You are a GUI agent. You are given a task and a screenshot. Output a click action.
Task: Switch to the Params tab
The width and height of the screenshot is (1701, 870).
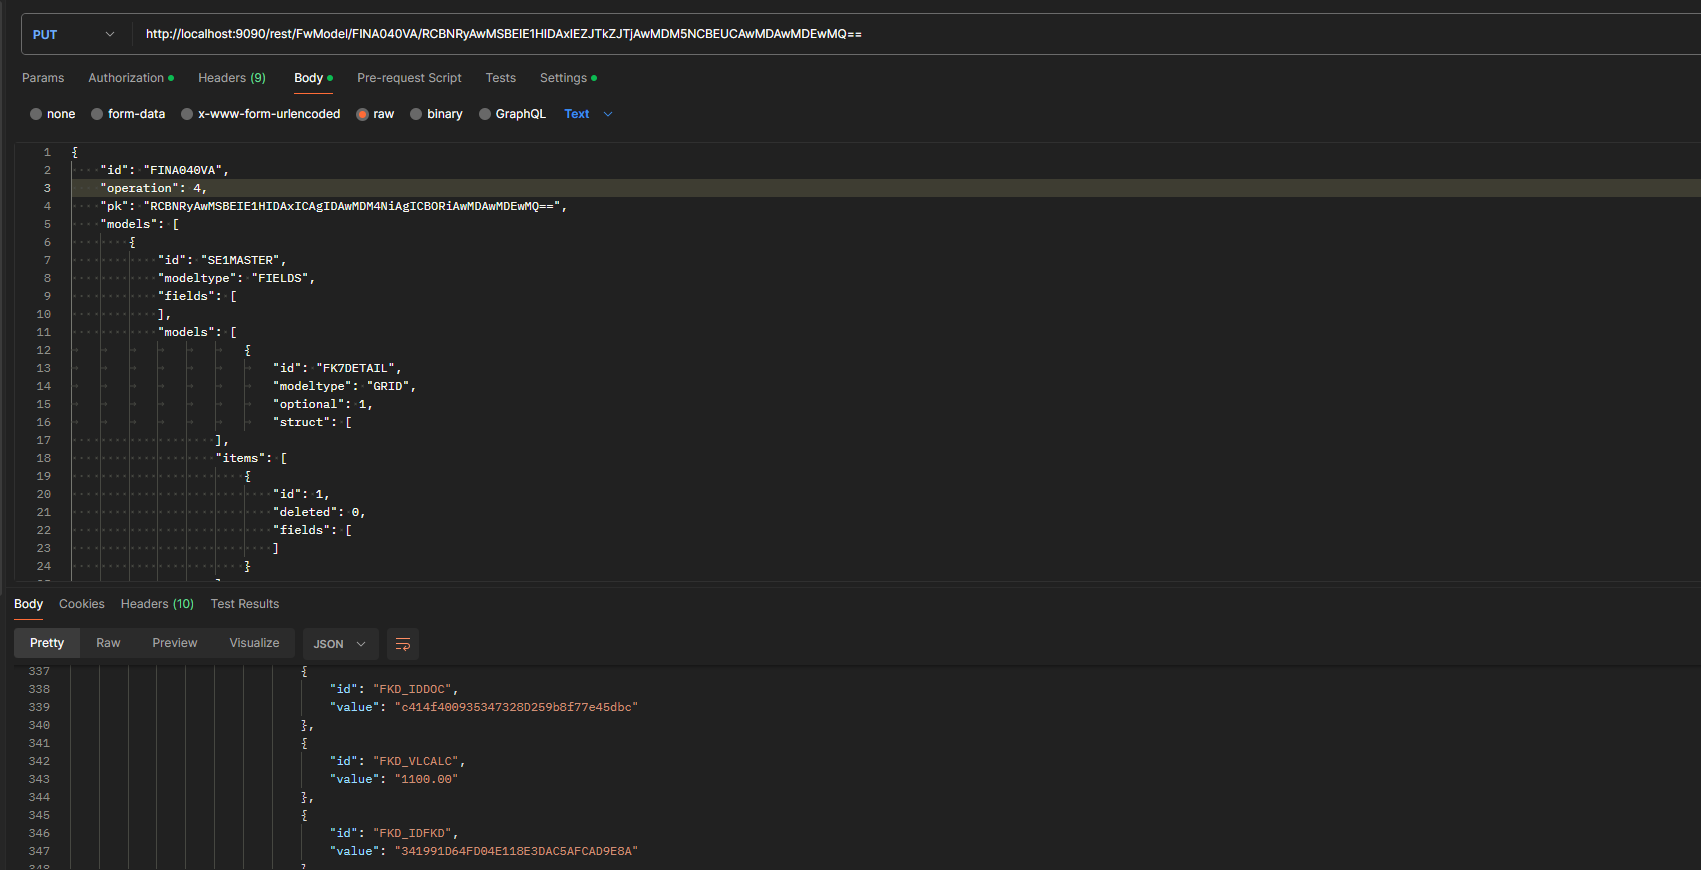43,78
